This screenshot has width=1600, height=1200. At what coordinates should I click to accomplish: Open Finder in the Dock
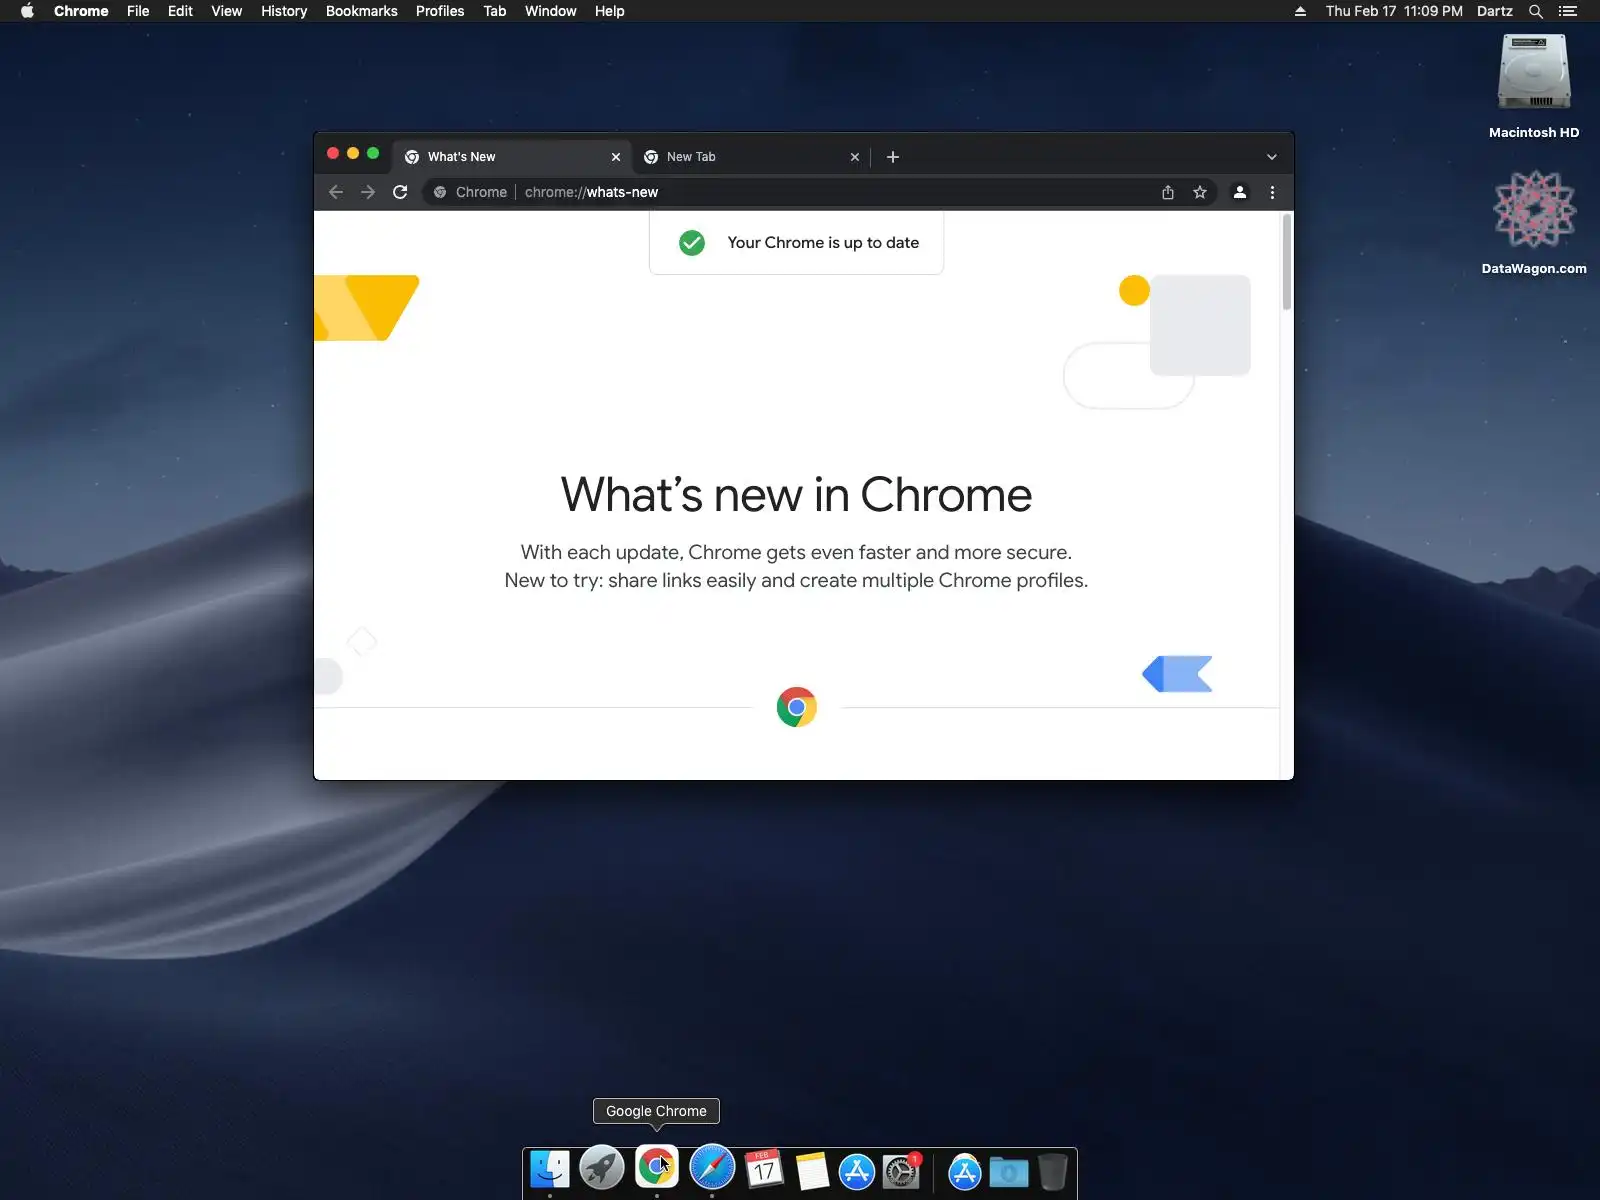tap(550, 1169)
